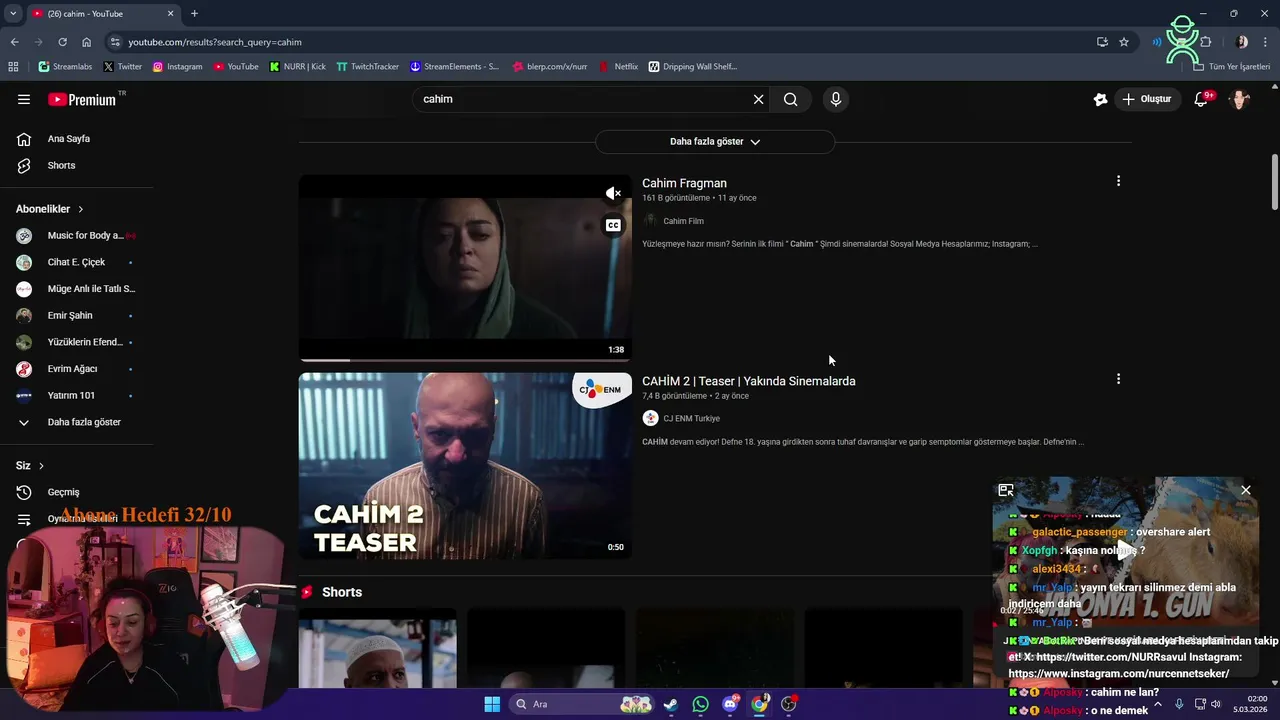The image size is (1280, 720).
Task: Open Abonelikler section chevron
Action: tap(80, 209)
